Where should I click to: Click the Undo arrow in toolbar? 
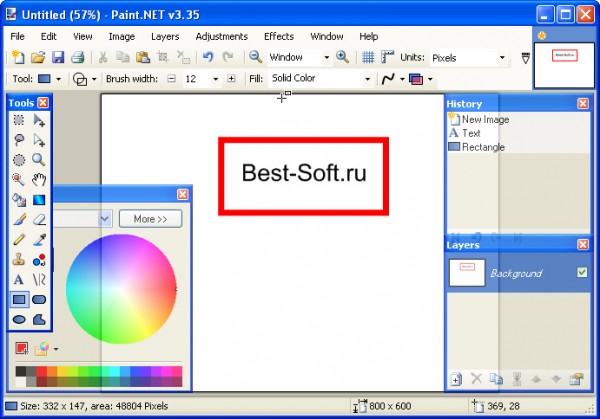click(x=208, y=58)
